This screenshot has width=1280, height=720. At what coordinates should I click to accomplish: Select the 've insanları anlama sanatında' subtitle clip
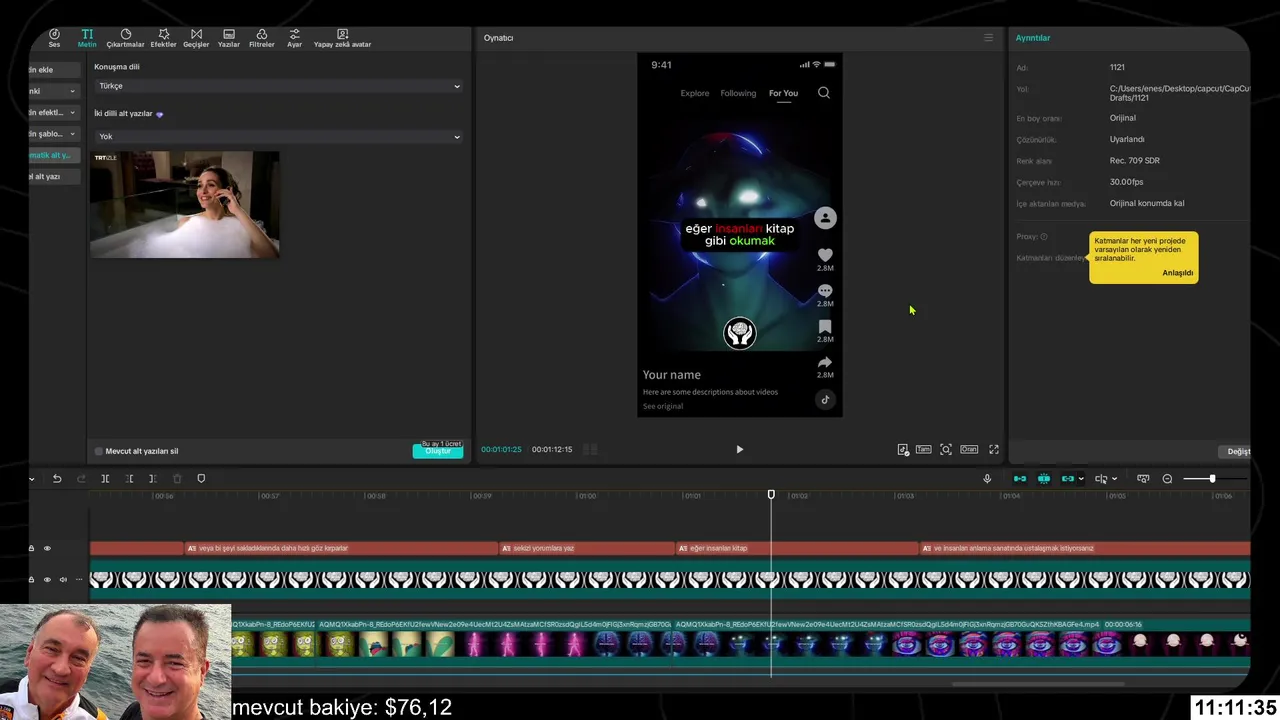1085,548
